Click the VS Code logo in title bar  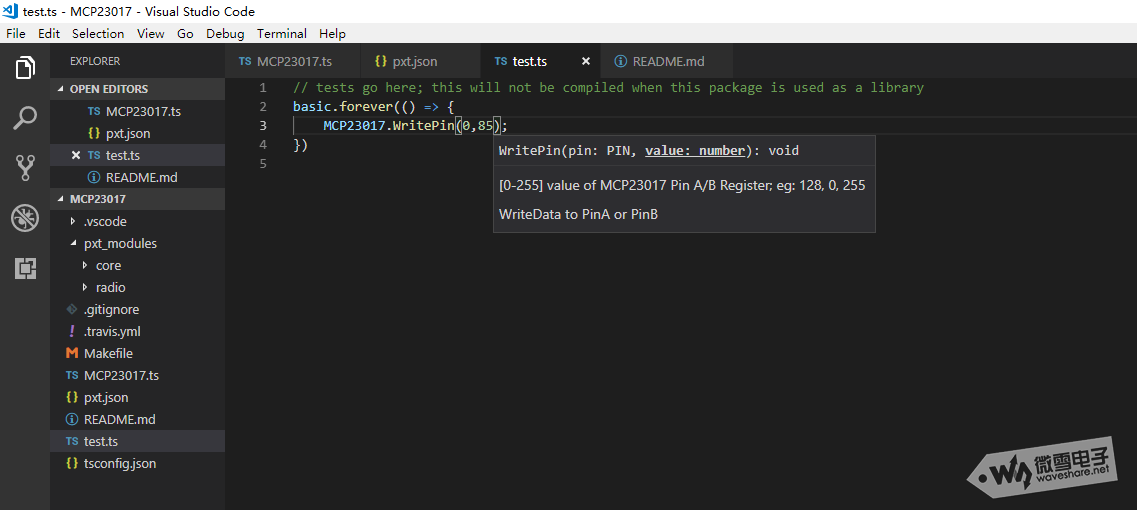[x=10, y=11]
